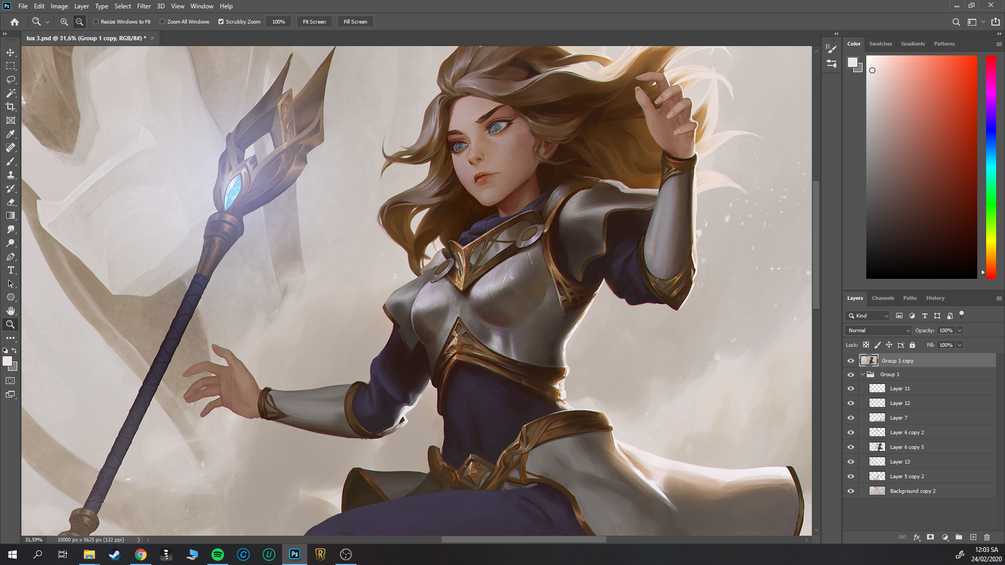Pick the Crop tool
This screenshot has width=1005, height=565.
[x=10, y=106]
